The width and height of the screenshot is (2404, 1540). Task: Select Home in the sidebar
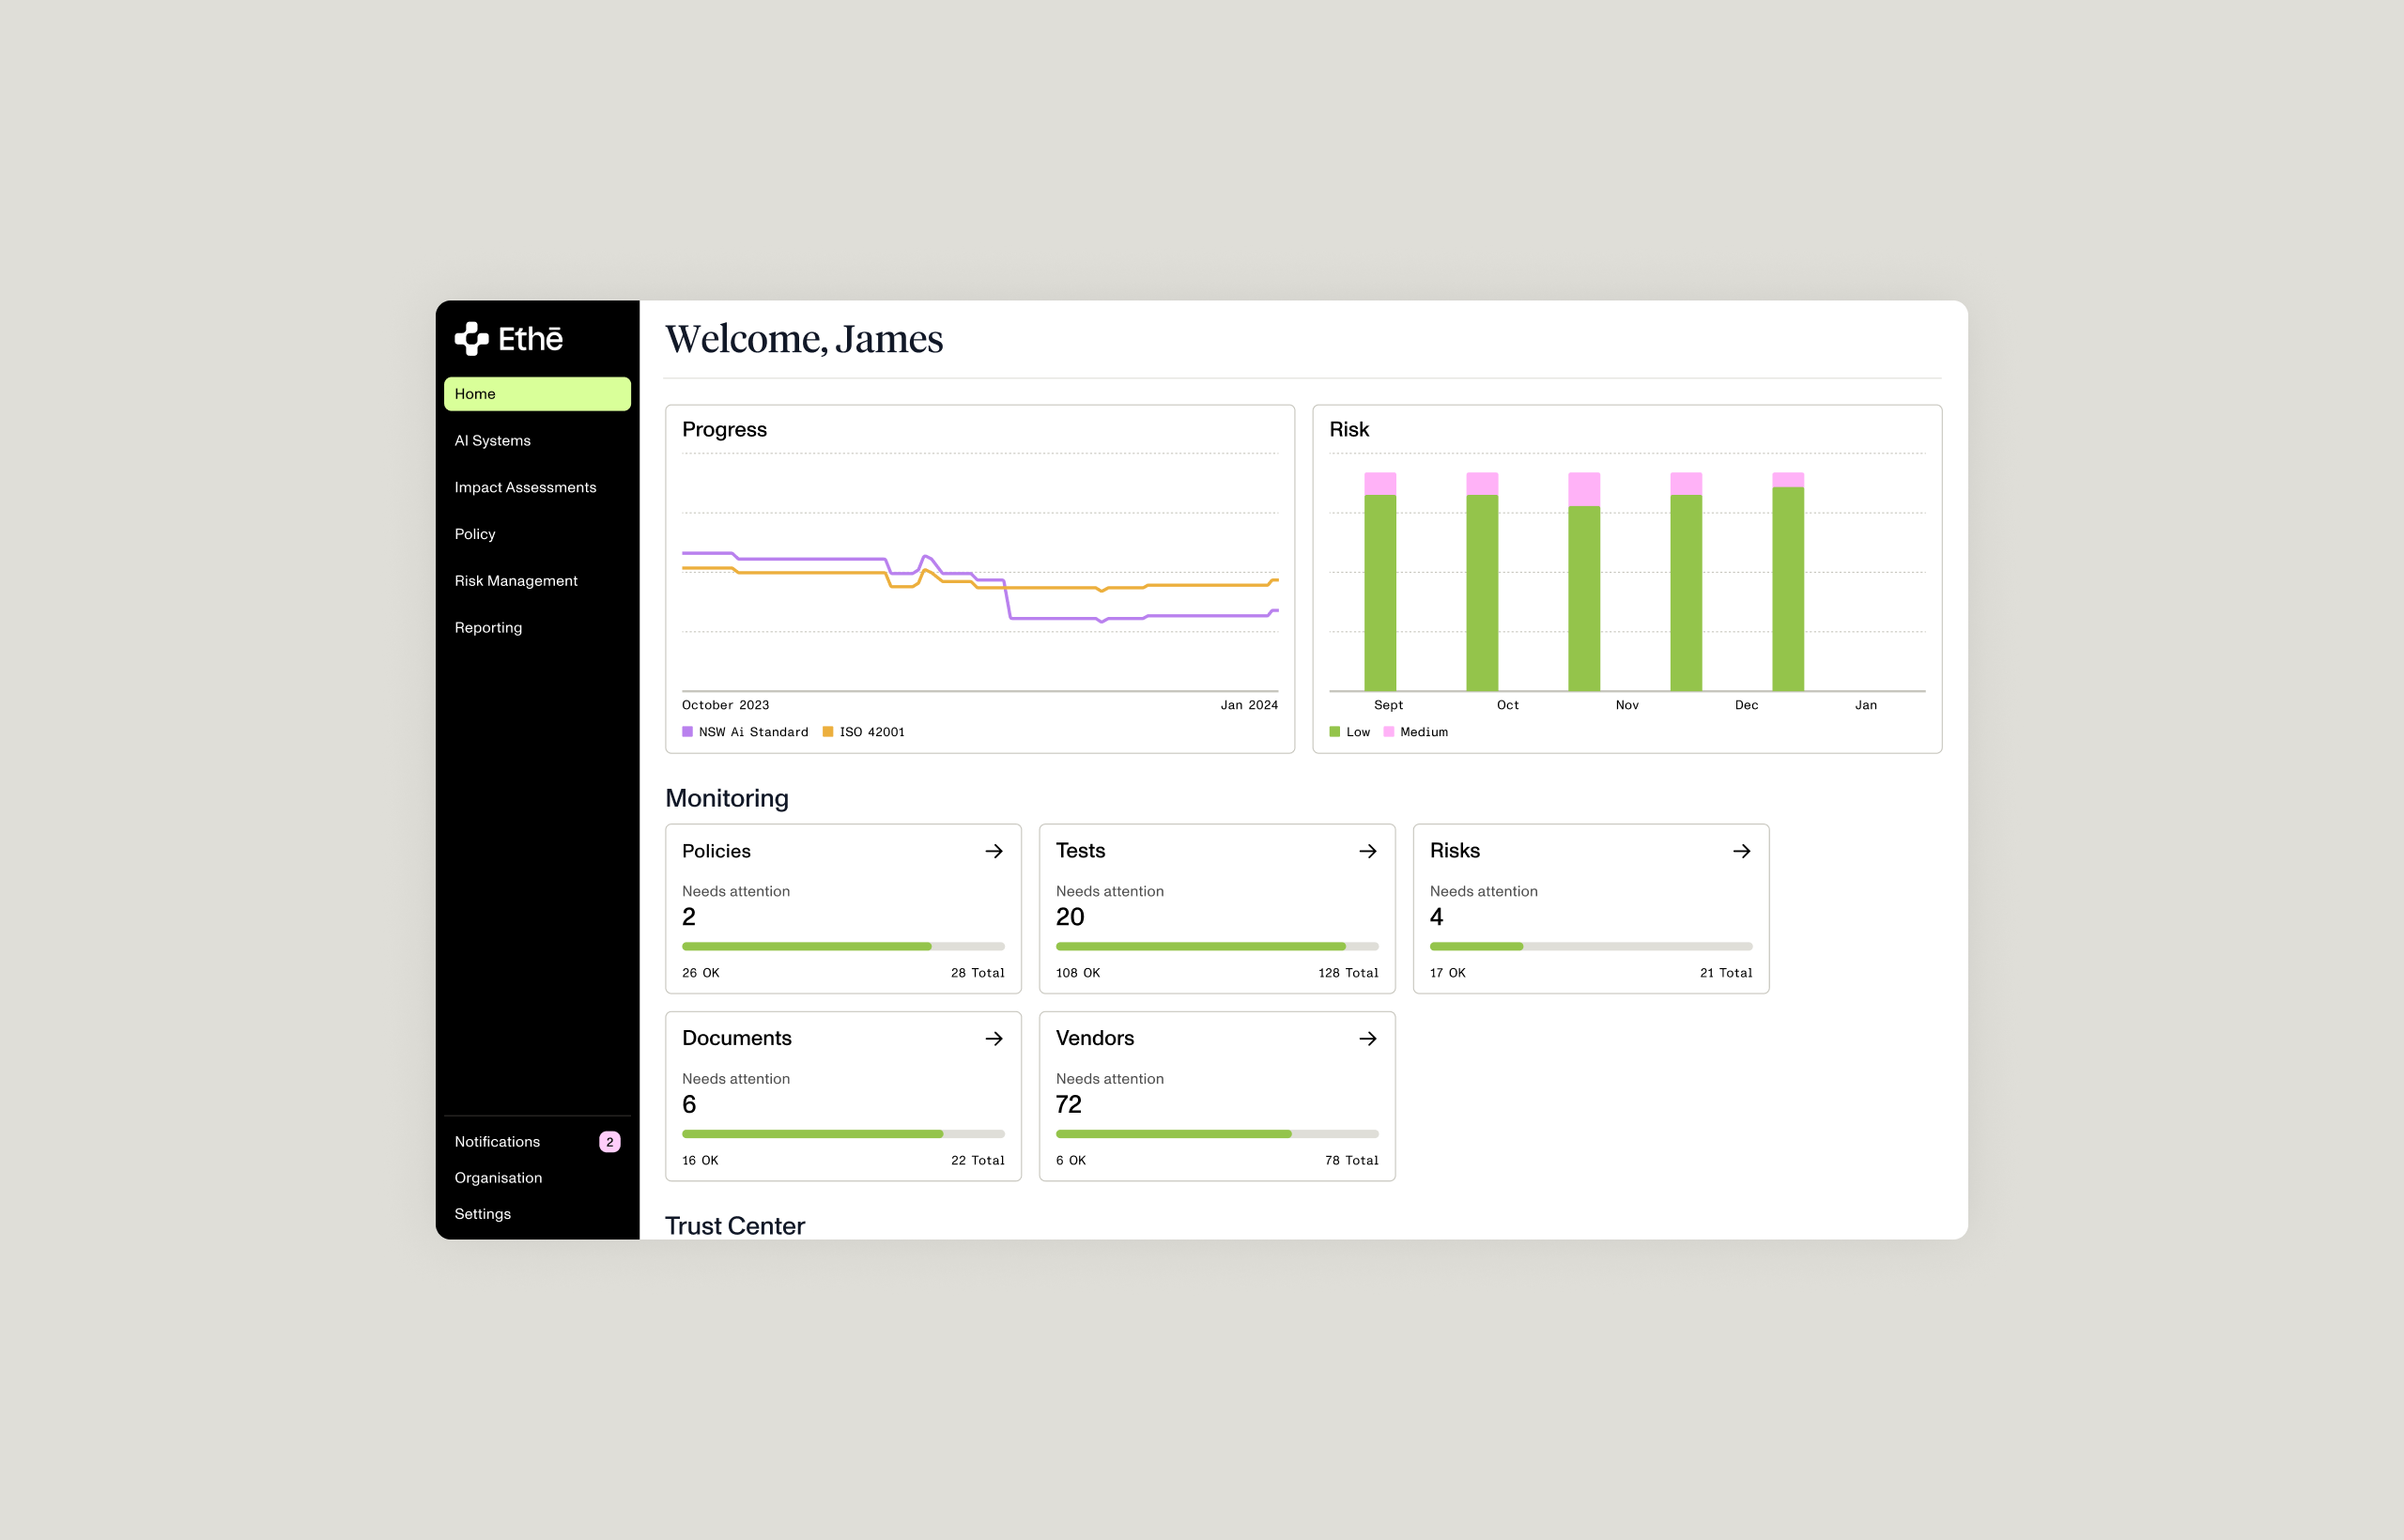click(x=537, y=394)
